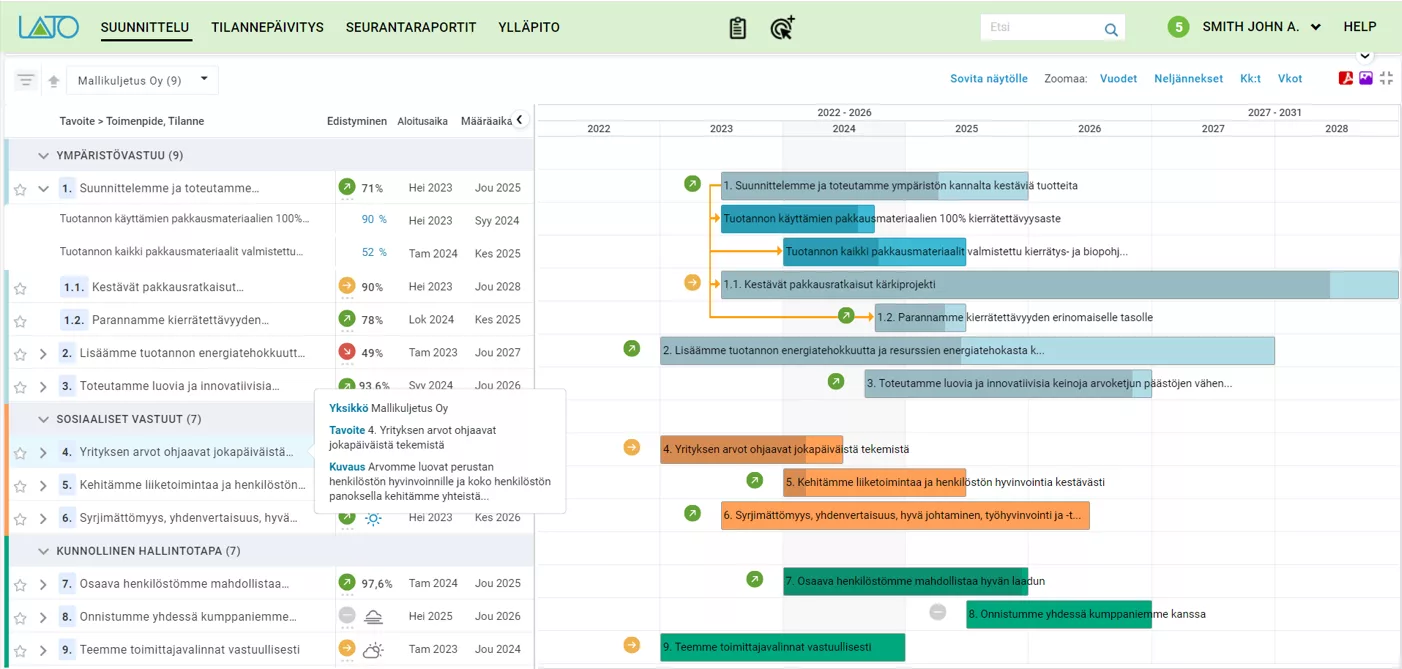Open the filter list icon
Screen dimensions: 1402x669
coord(26,80)
